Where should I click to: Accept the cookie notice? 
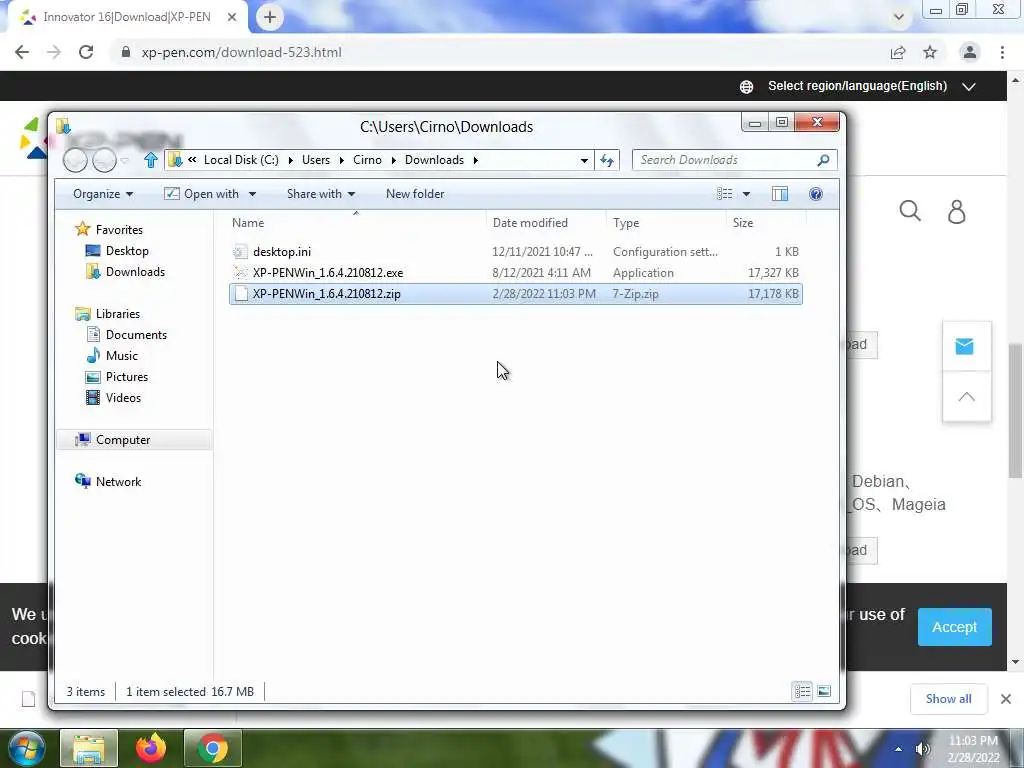click(x=954, y=627)
